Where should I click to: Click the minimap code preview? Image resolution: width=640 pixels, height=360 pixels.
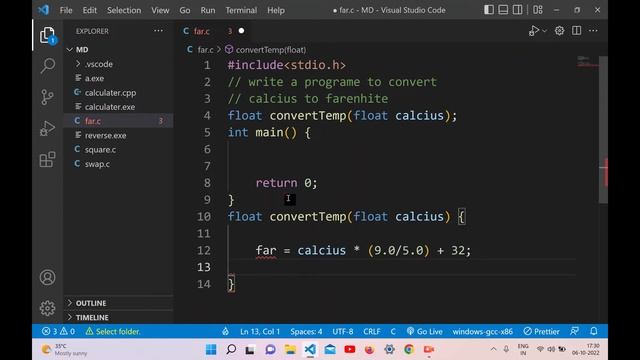pos(587,62)
